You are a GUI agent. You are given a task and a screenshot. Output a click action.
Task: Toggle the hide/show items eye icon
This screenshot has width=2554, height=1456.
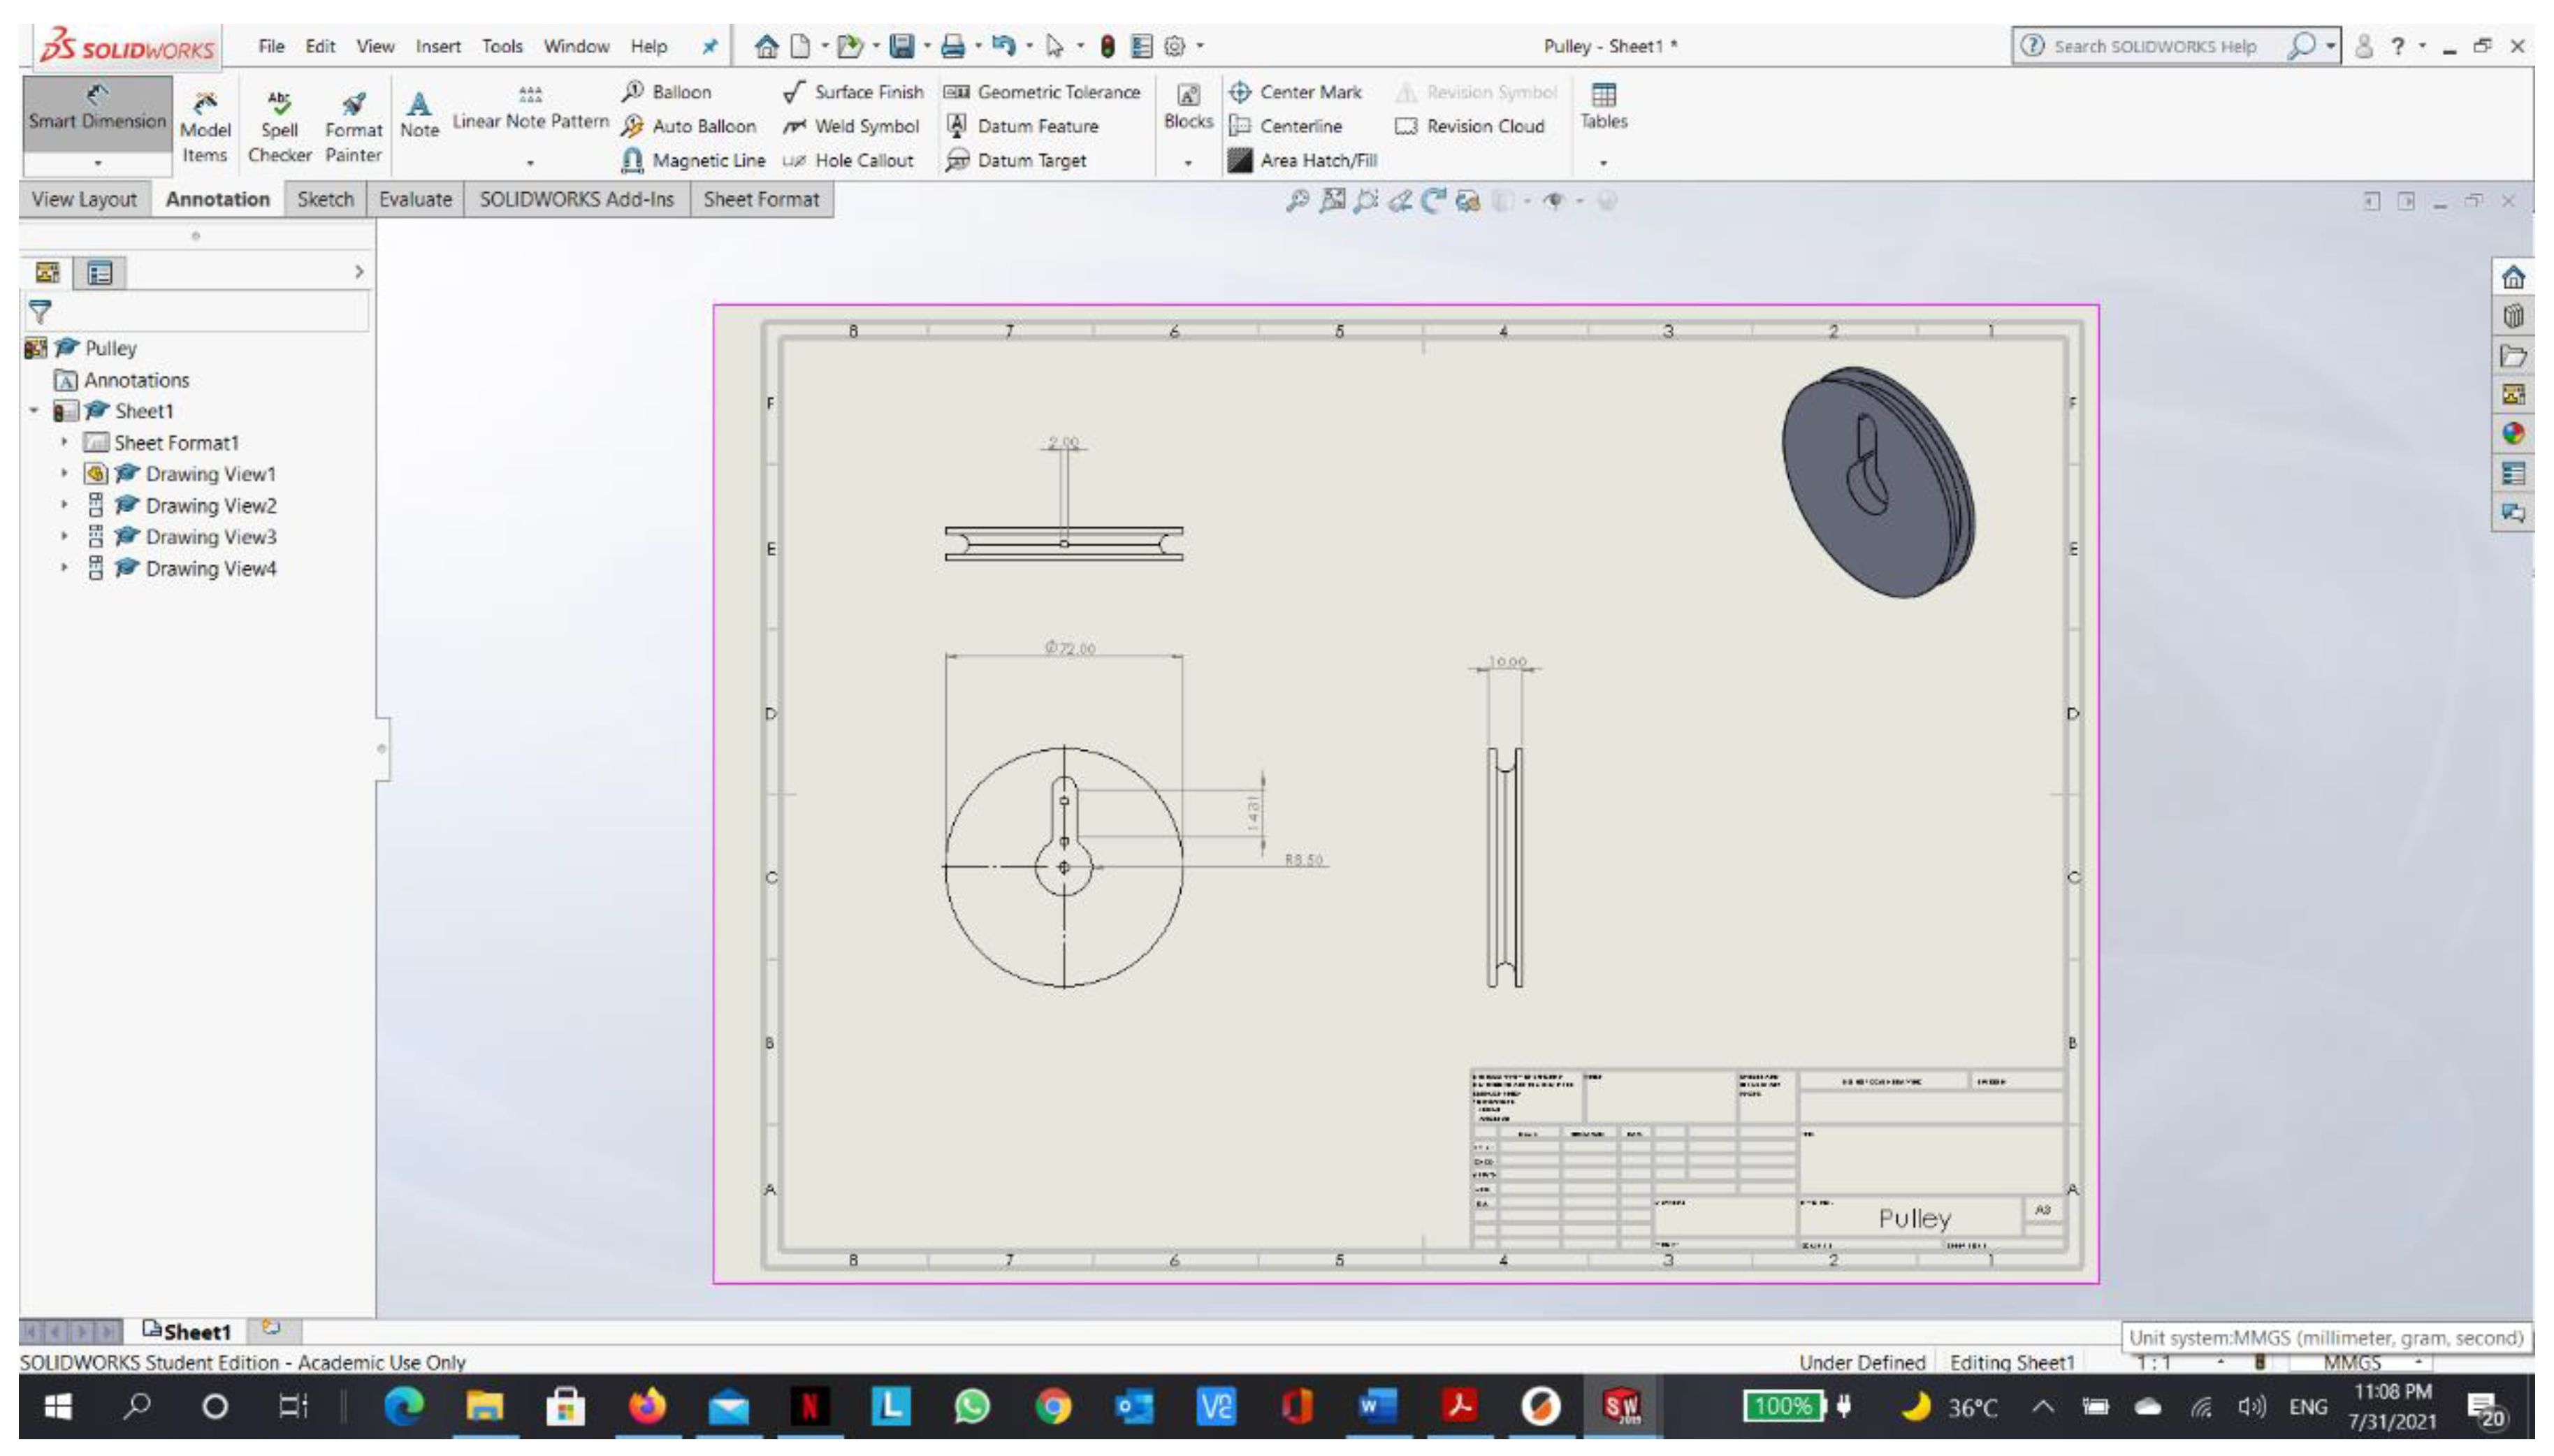pyautogui.click(x=1553, y=201)
